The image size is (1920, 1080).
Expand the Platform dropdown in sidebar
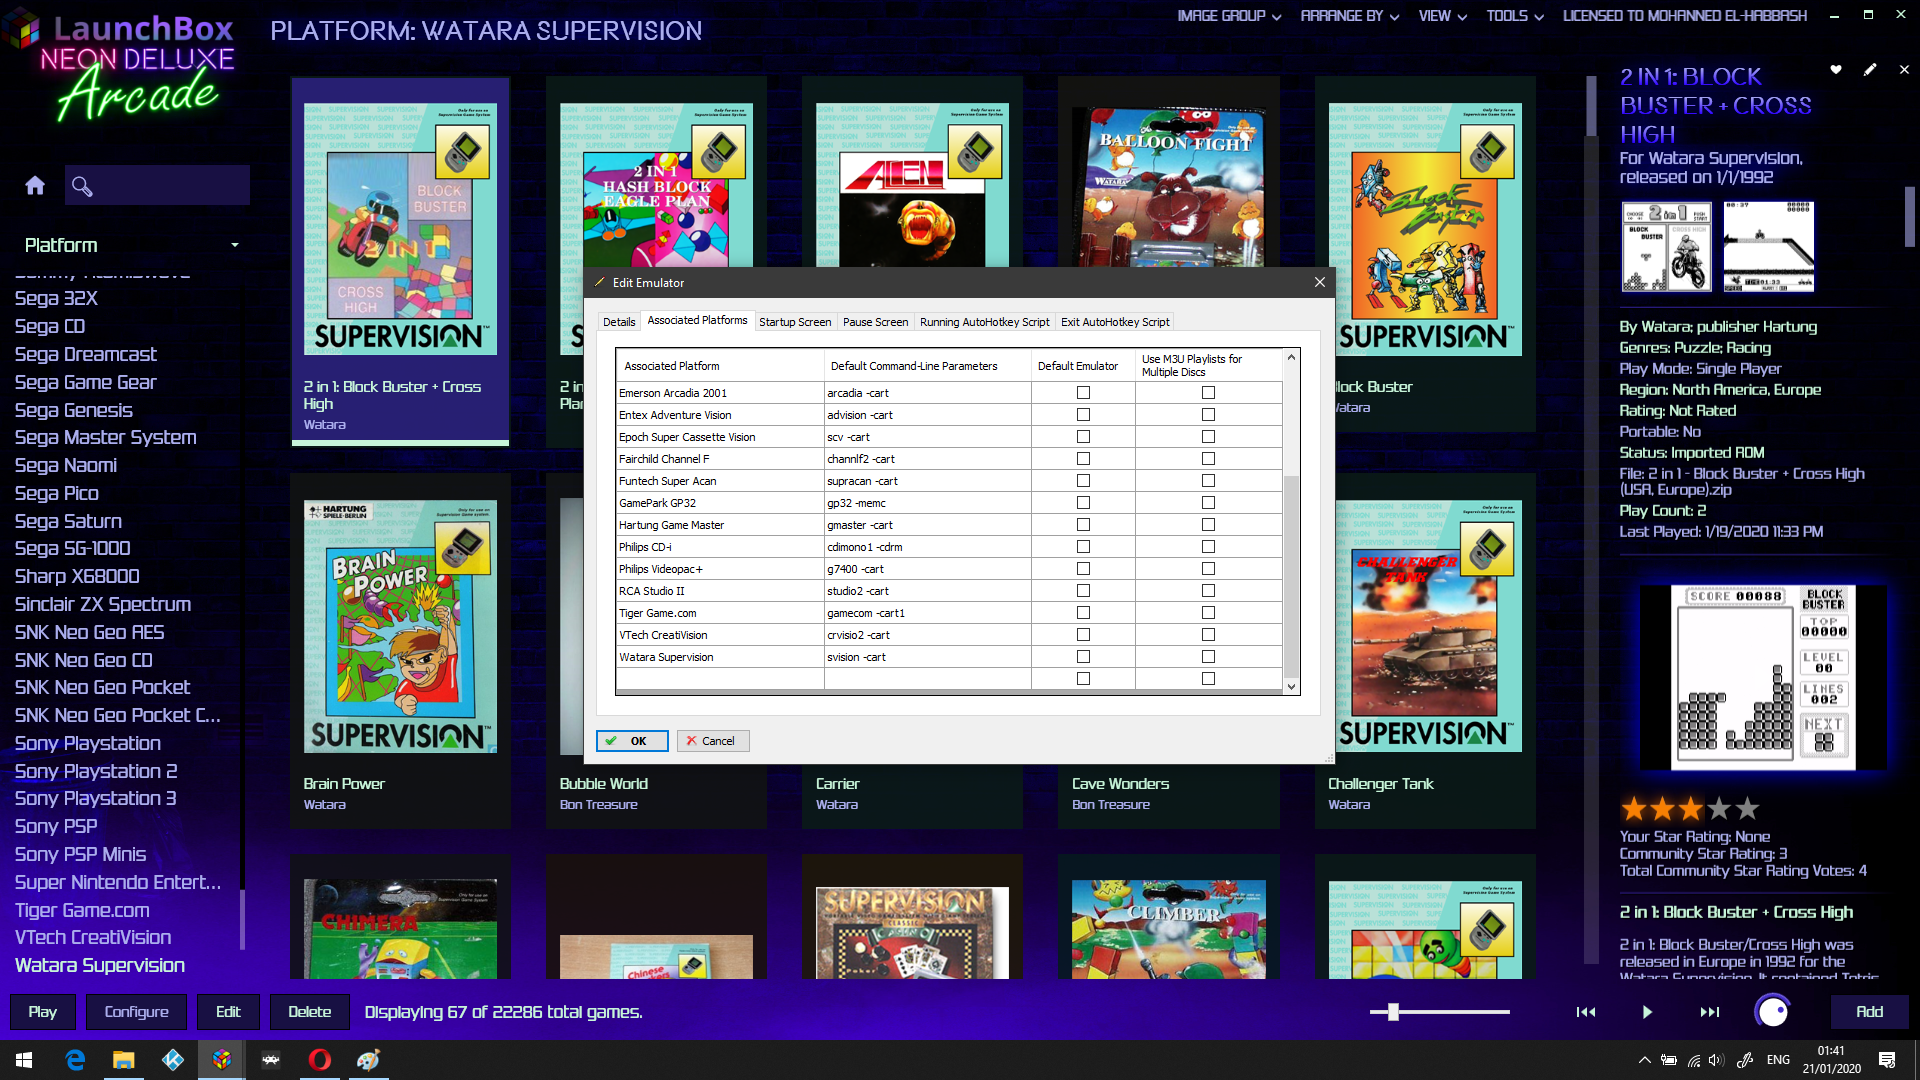[234, 245]
